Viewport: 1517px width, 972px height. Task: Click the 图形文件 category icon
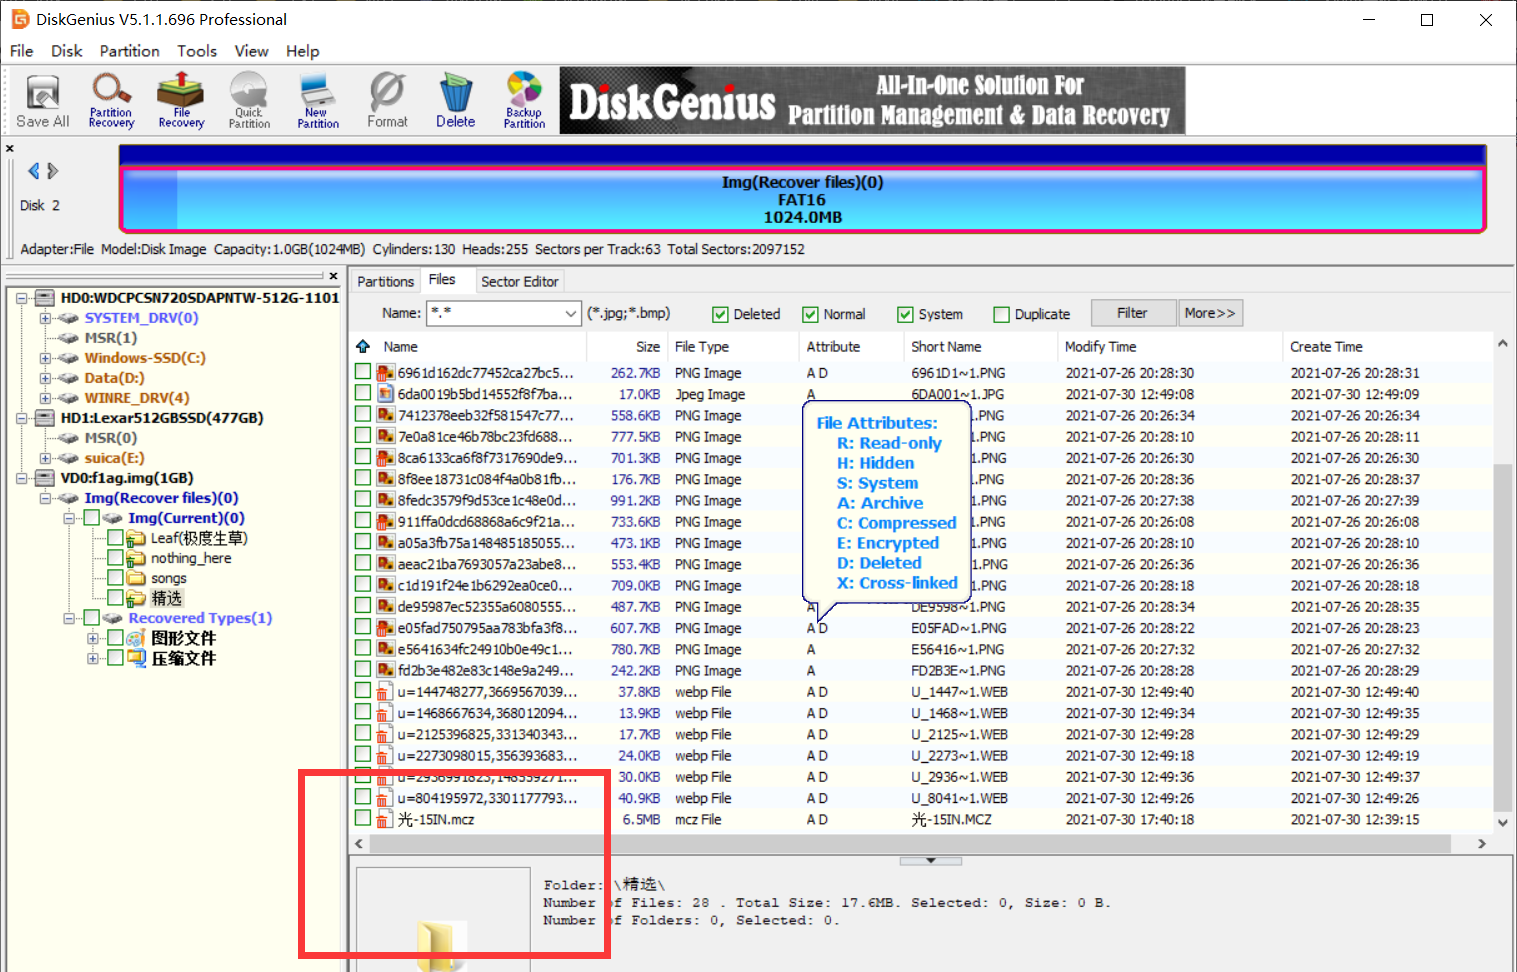pyautogui.click(x=136, y=638)
